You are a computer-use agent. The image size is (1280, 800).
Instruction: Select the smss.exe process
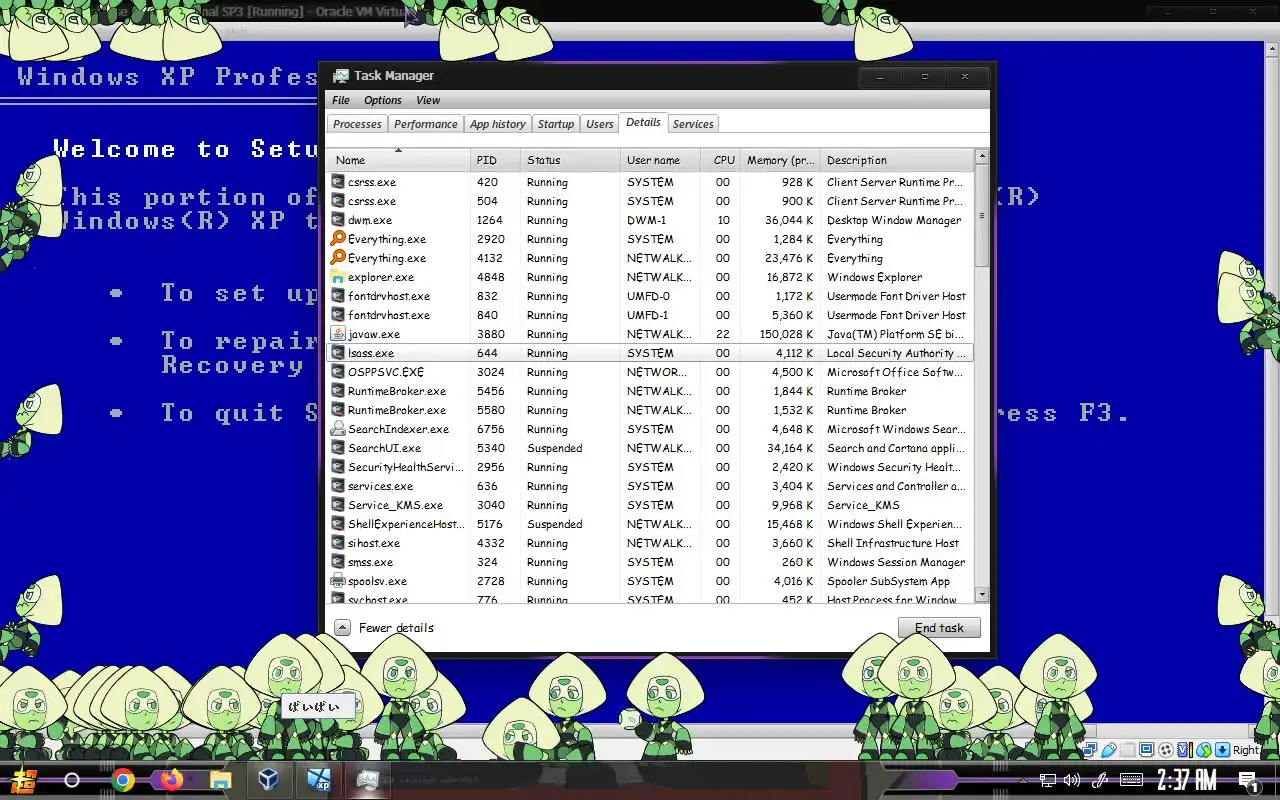point(650,562)
